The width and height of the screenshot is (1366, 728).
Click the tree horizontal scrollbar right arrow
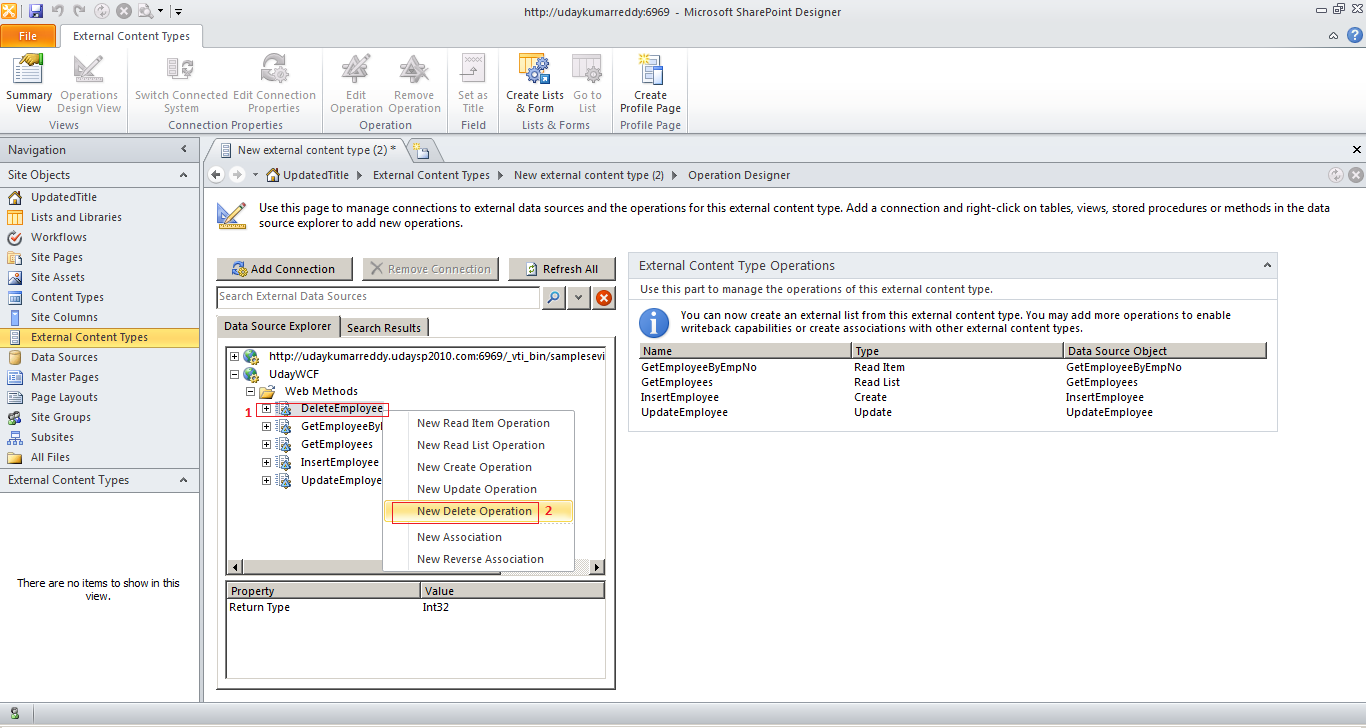[597, 567]
